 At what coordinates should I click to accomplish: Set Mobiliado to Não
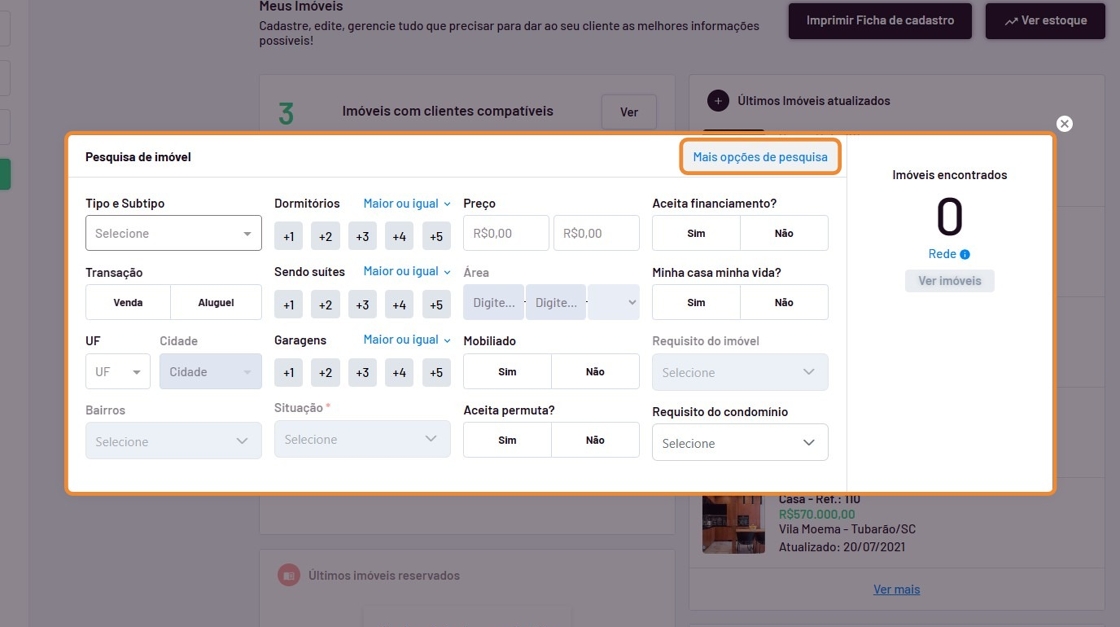(595, 372)
